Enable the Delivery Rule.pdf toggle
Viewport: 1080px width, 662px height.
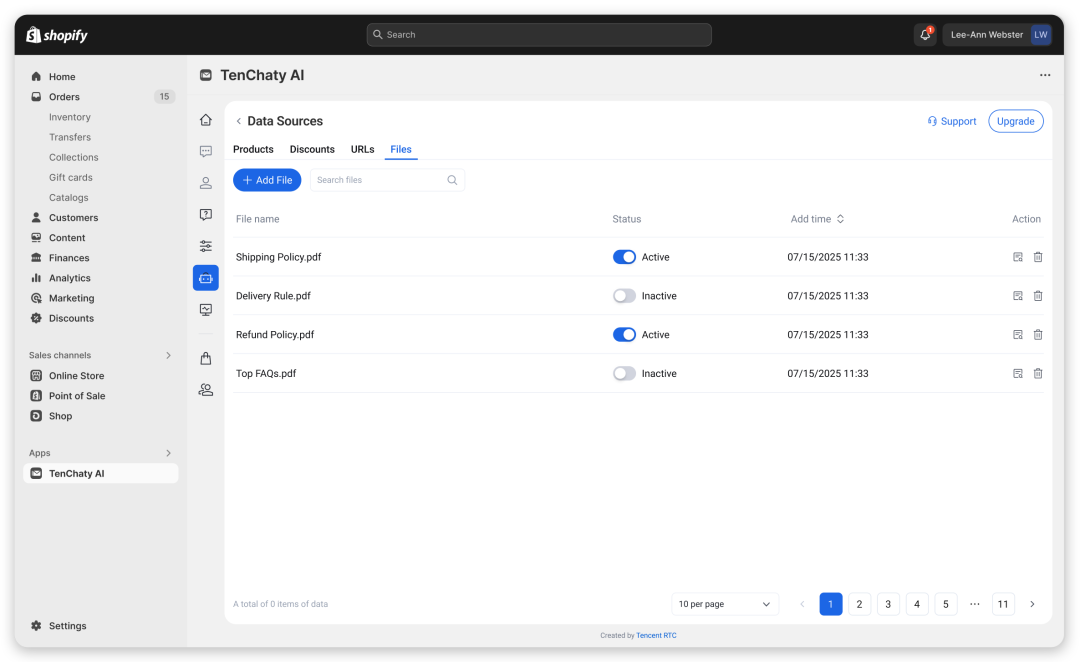tap(624, 296)
